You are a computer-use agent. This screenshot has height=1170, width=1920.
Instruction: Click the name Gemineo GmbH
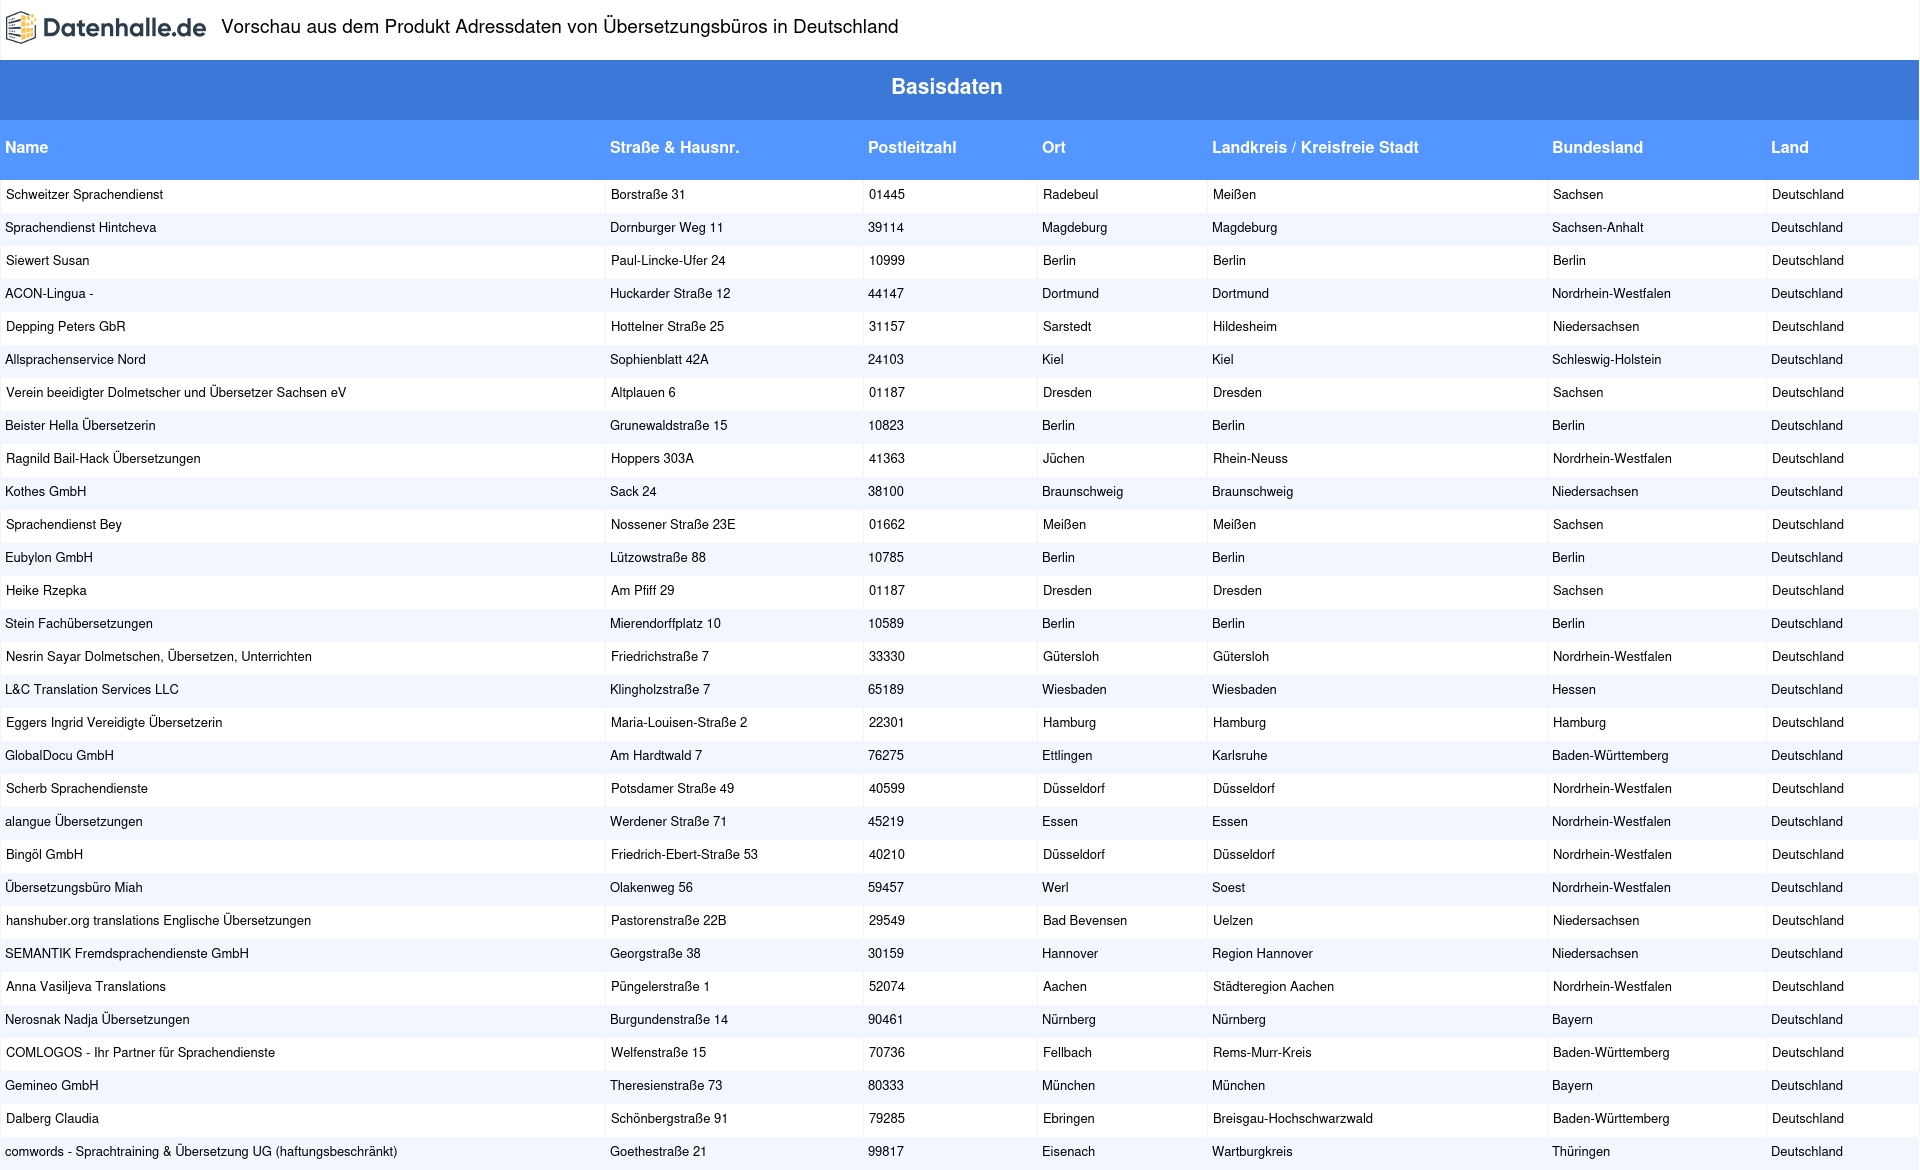coord(52,1086)
